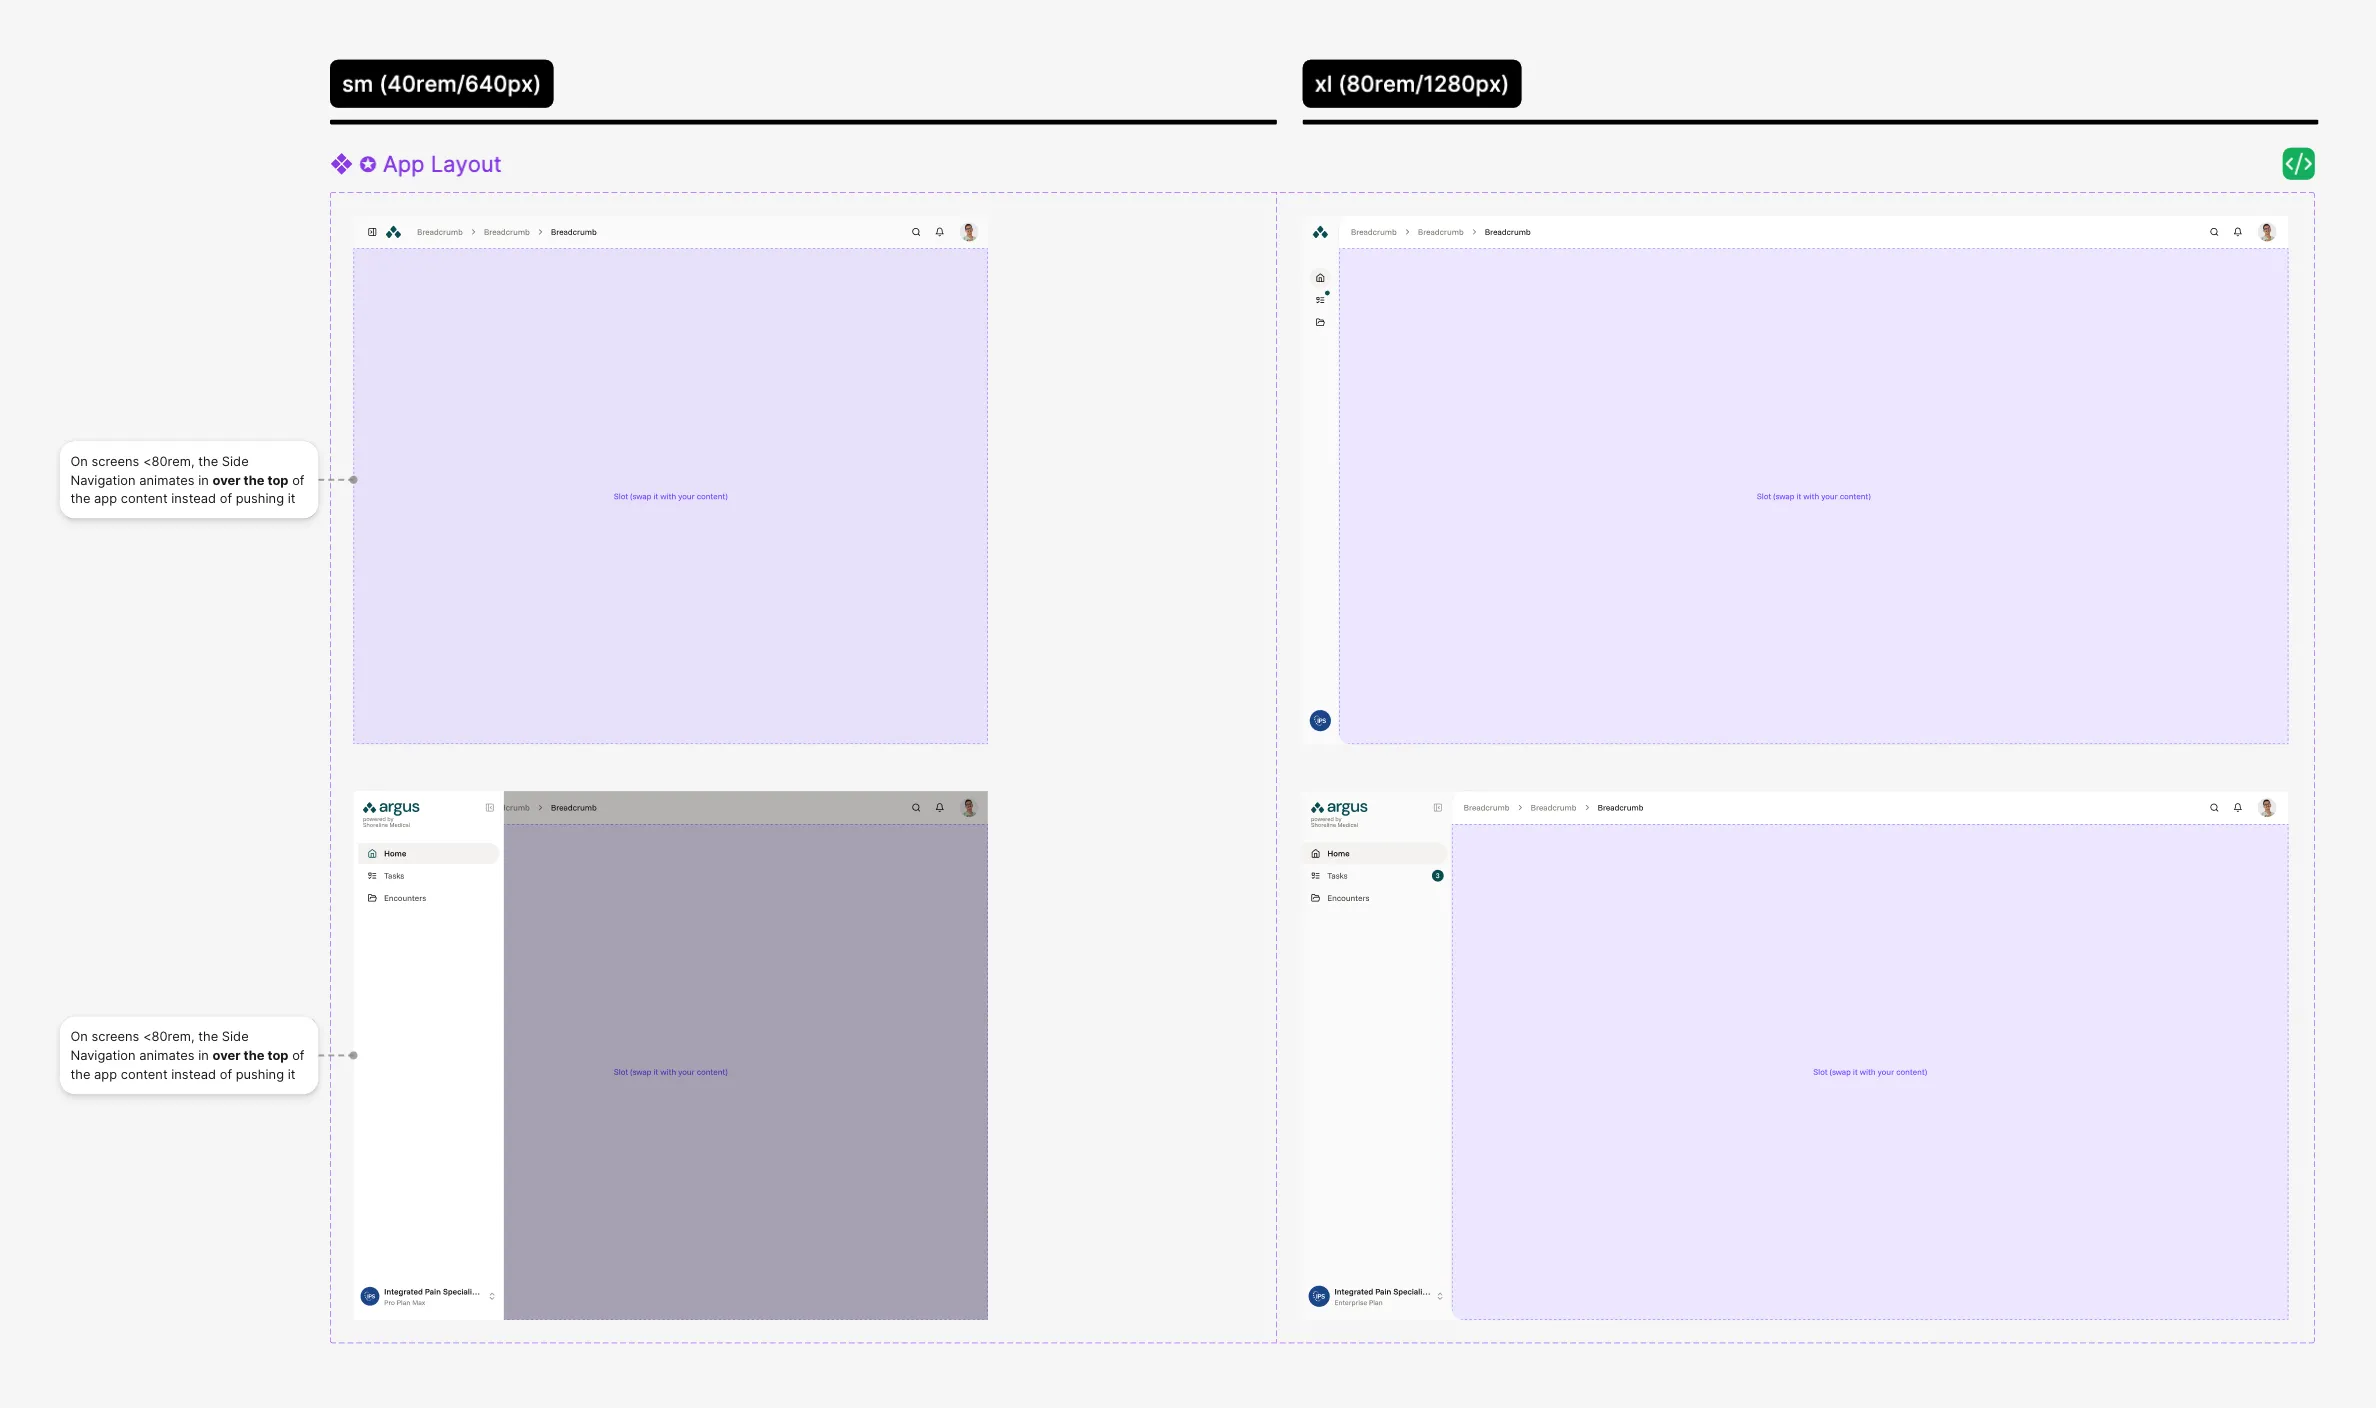Select Tasks item with badge 3
The image size is (2376, 1408).
[1337, 876]
